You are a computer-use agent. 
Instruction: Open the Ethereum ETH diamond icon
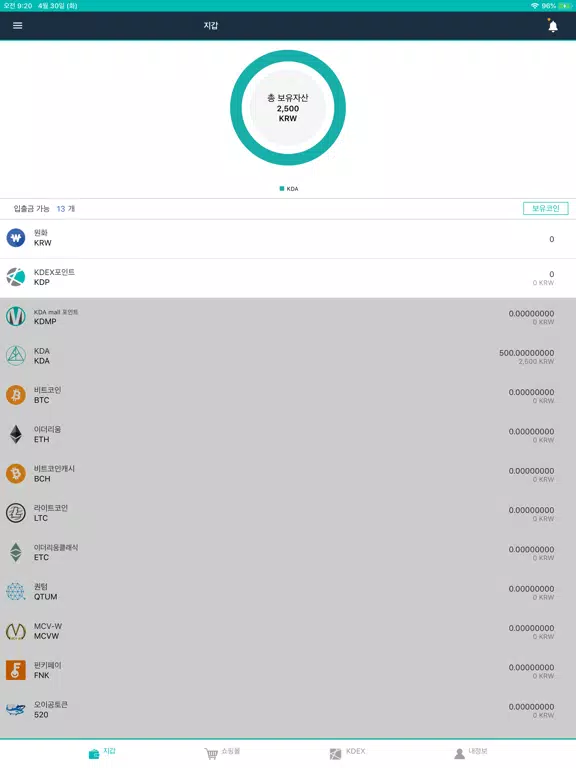click(16, 434)
